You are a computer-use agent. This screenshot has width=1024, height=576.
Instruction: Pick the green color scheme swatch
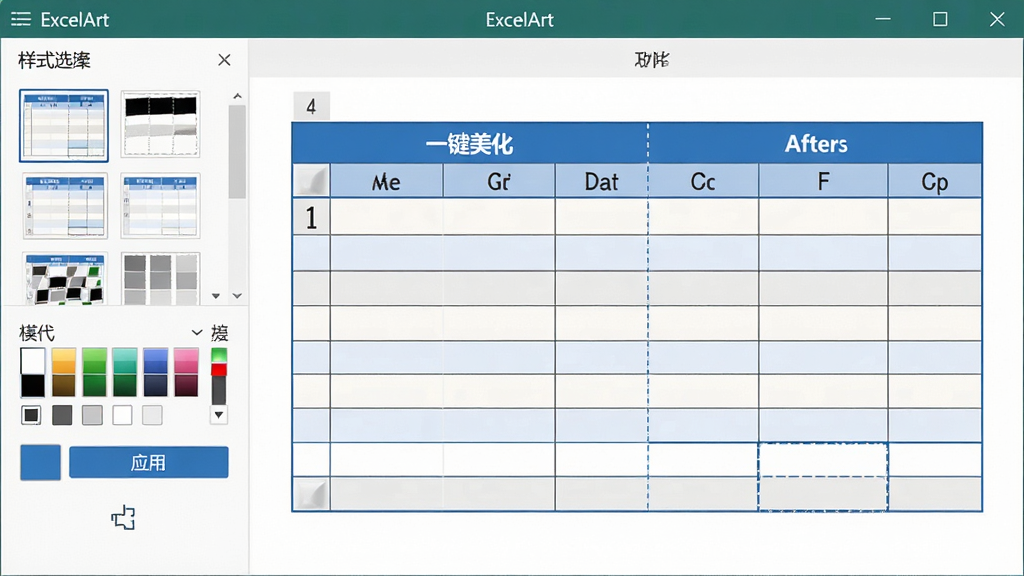coord(94,372)
